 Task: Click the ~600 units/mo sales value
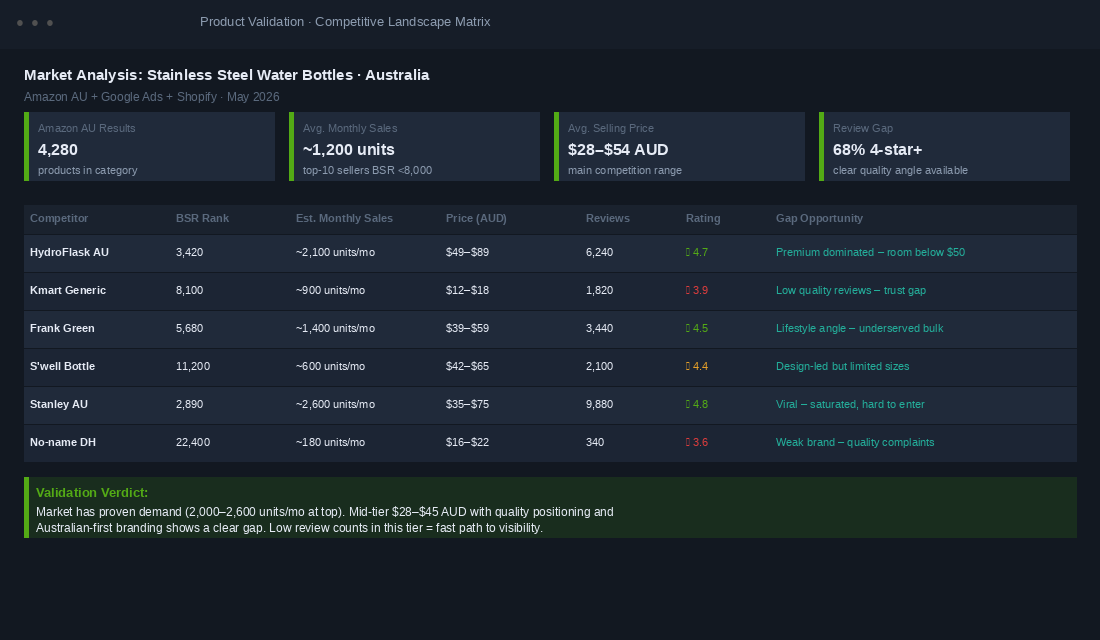point(330,366)
